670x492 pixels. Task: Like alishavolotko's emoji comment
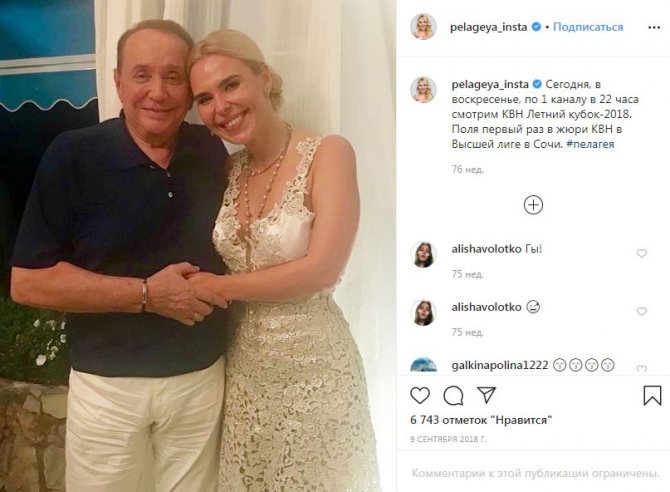tap(641, 312)
